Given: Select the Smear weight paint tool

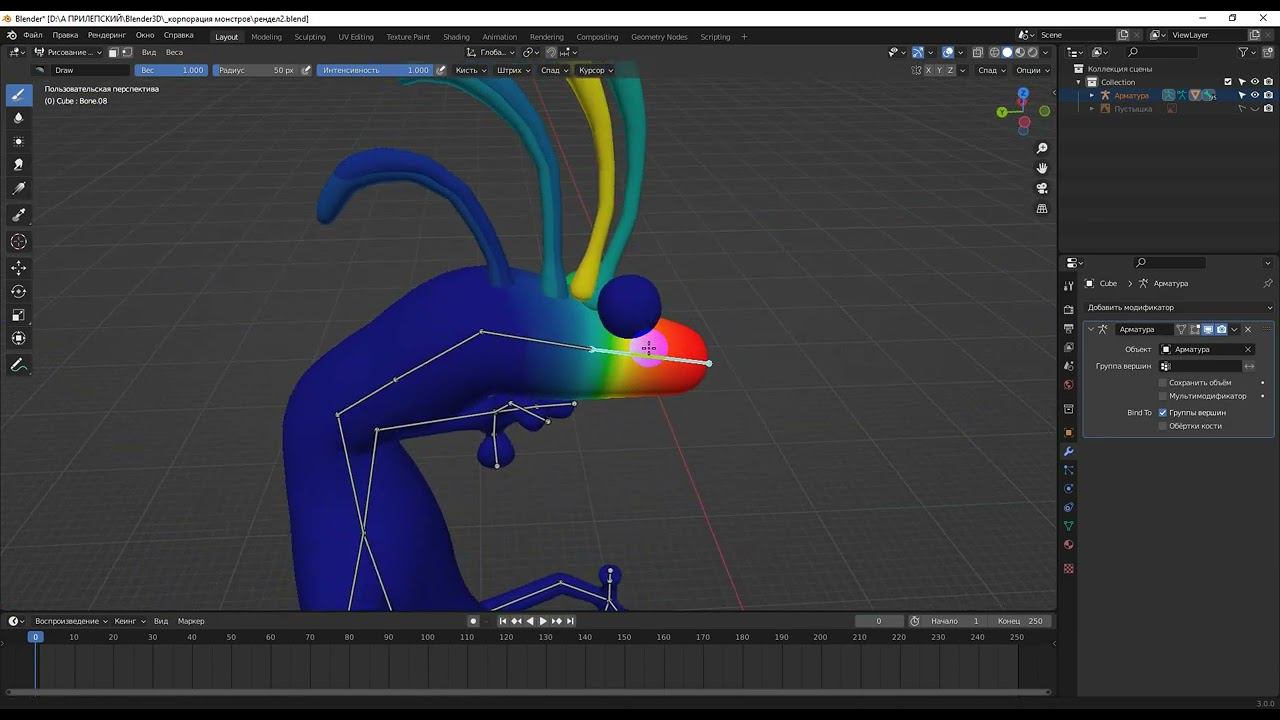Looking at the screenshot, I should point(18,165).
